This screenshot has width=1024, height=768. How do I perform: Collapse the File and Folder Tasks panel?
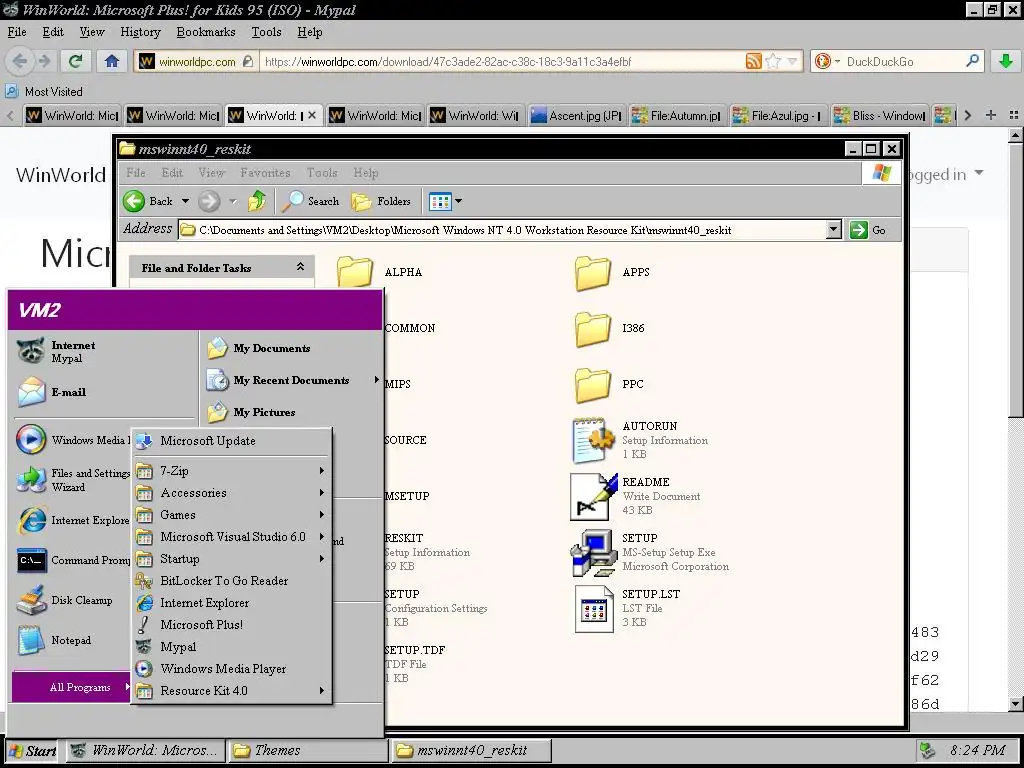[x=300, y=267]
